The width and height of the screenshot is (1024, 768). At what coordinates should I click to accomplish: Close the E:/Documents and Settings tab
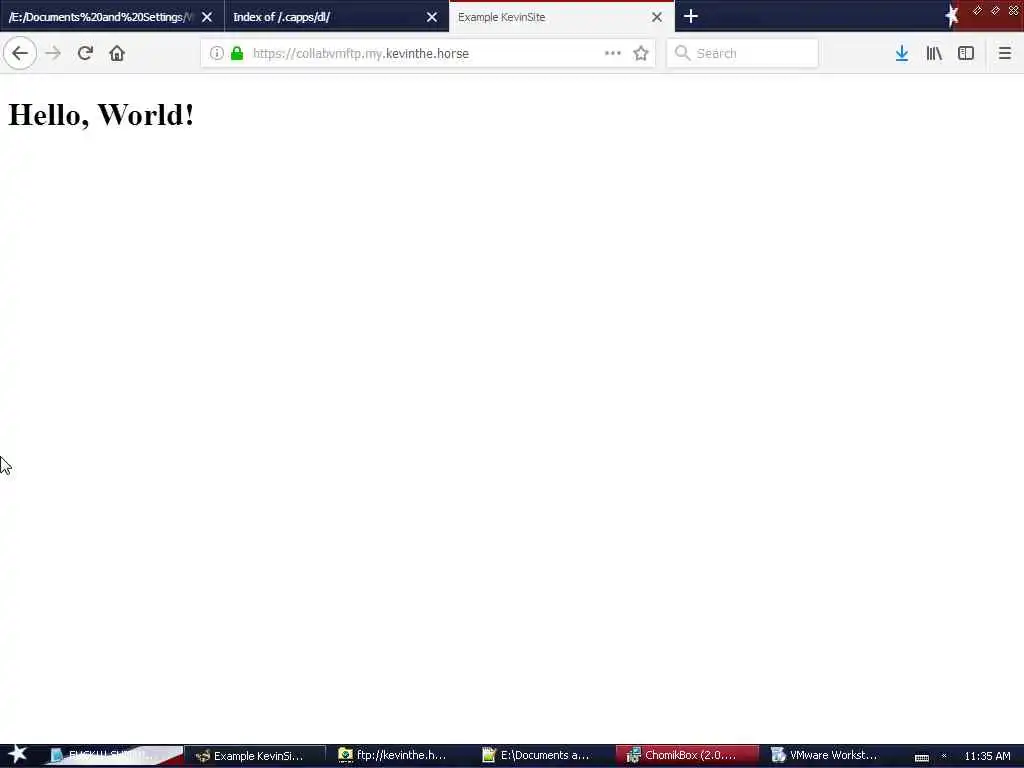[x=207, y=17]
